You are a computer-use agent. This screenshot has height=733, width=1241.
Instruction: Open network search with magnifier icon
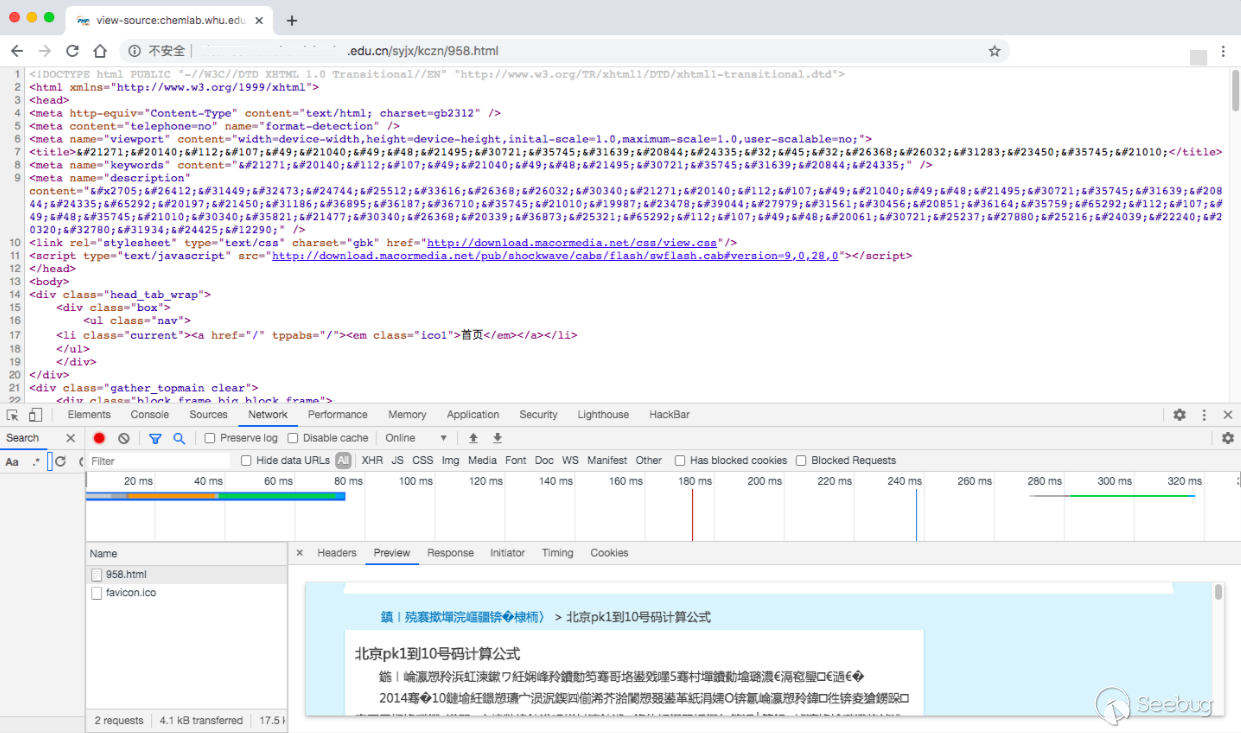click(179, 438)
